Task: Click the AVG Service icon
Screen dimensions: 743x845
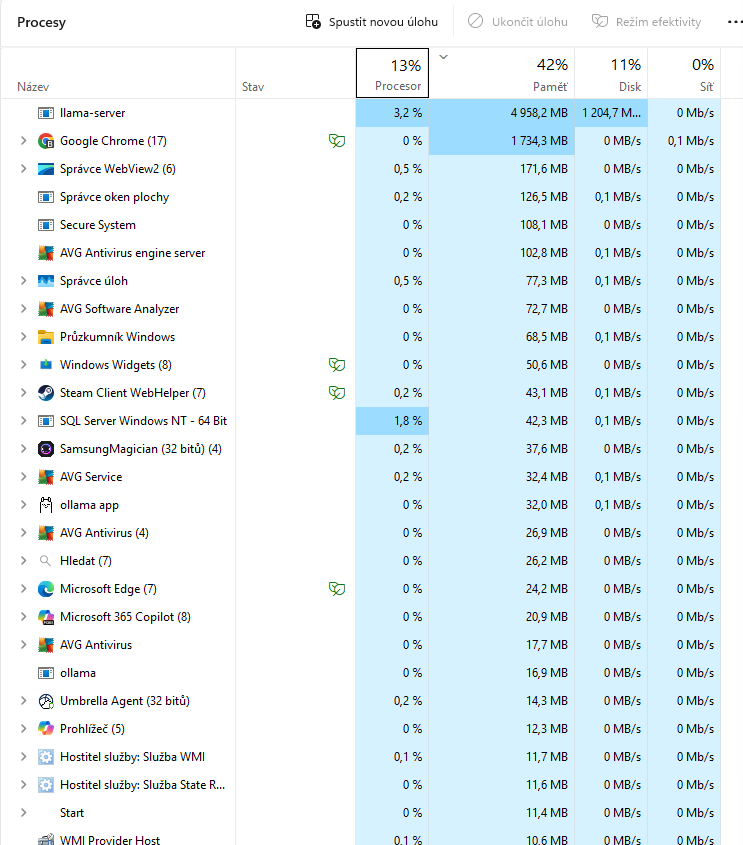Action: pyautogui.click(x=46, y=477)
